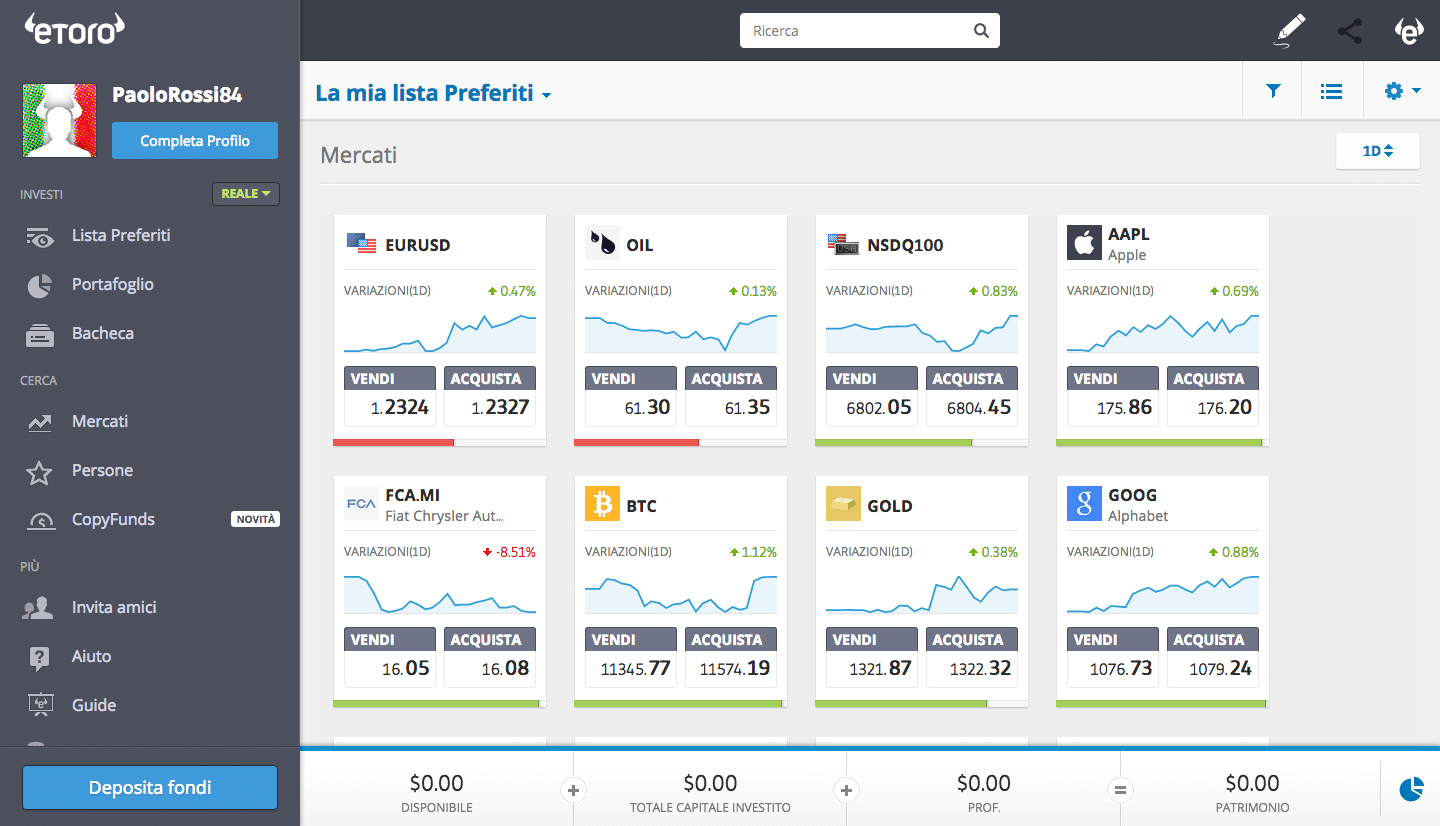Click ACQUISTA on NSDQ100 card
This screenshot has width=1440, height=826.
(972, 396)
